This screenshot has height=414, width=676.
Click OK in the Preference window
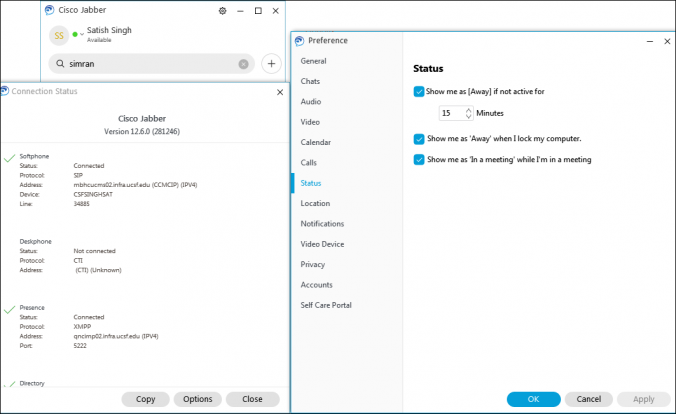[534, 399]
